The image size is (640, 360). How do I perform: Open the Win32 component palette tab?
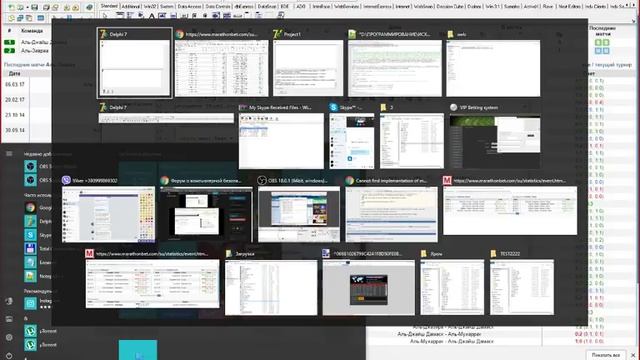coord(150,7)
